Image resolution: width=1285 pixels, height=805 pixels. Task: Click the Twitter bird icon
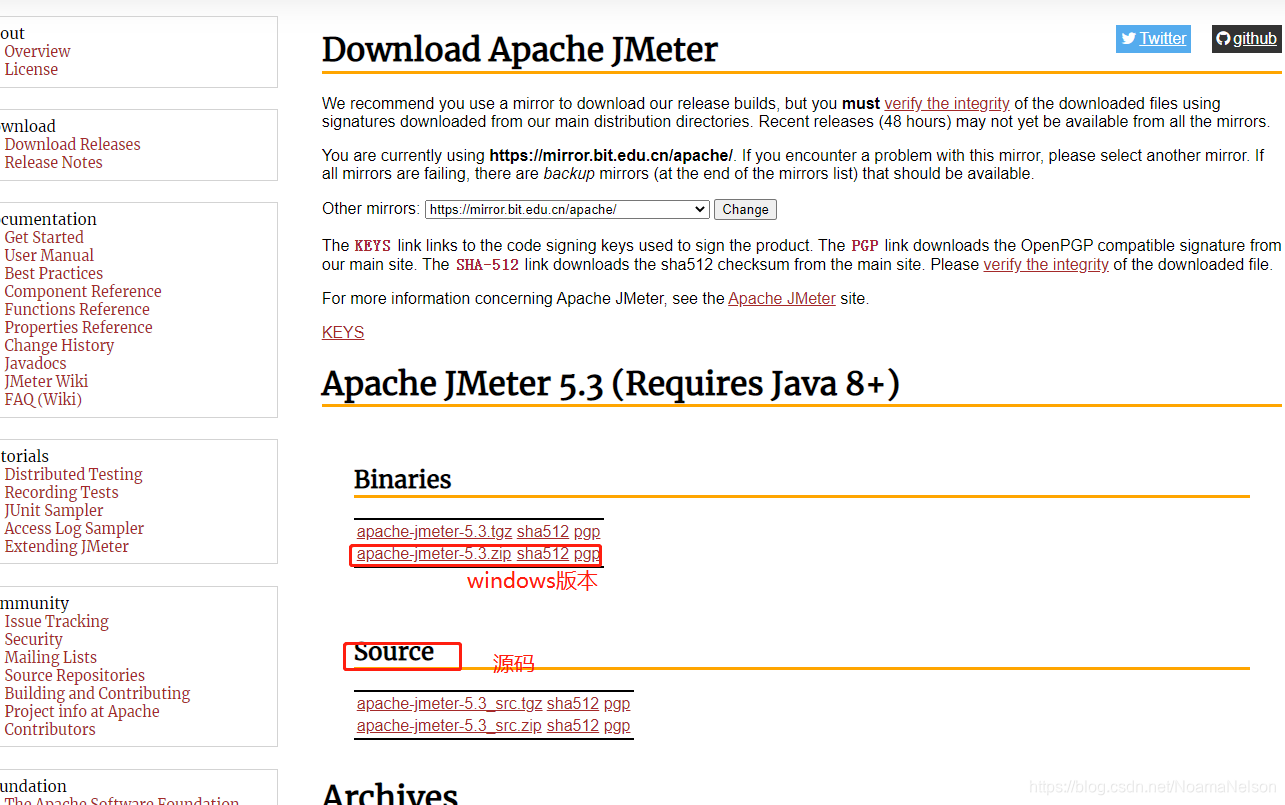coord(1128,39)
